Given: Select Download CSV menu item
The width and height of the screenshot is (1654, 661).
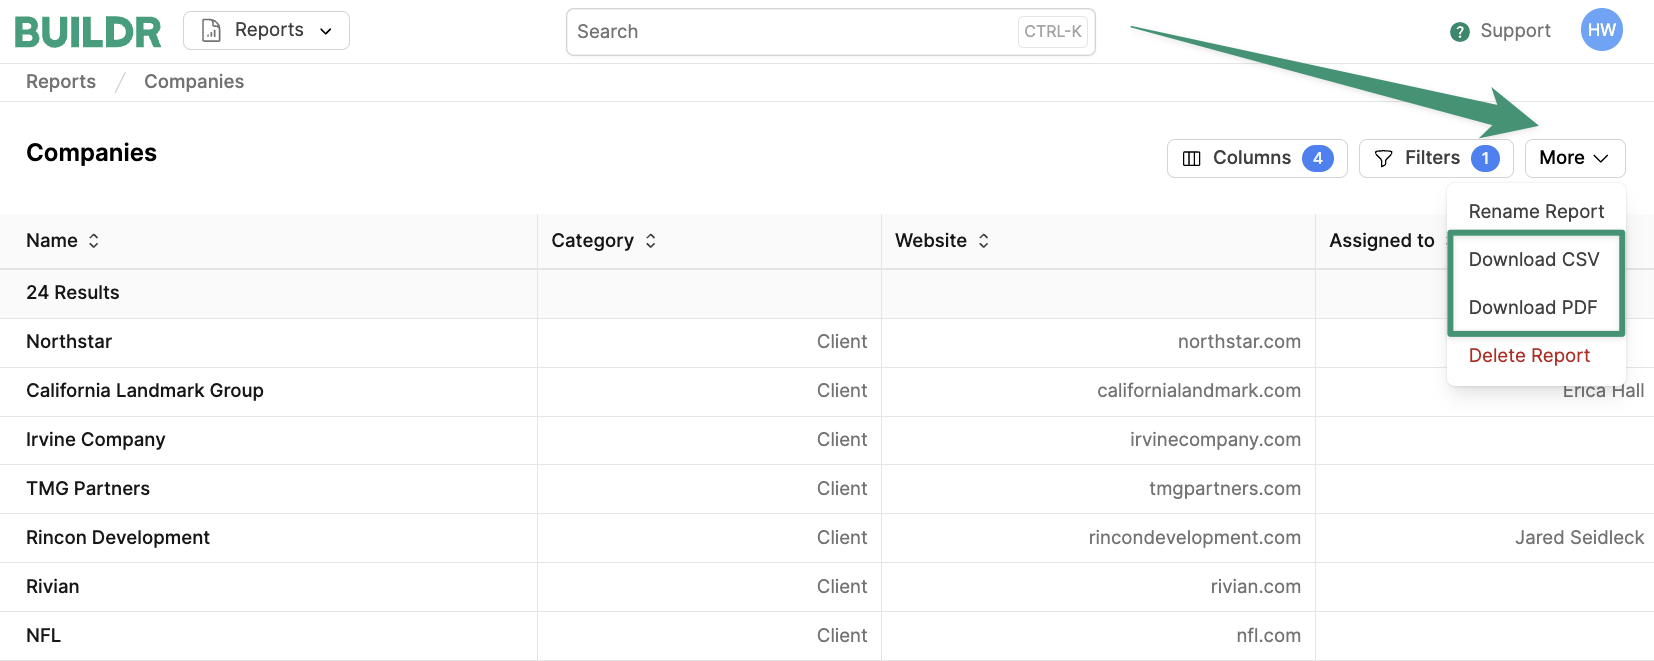Looking at the screenshot, I should coord(1536,259).
